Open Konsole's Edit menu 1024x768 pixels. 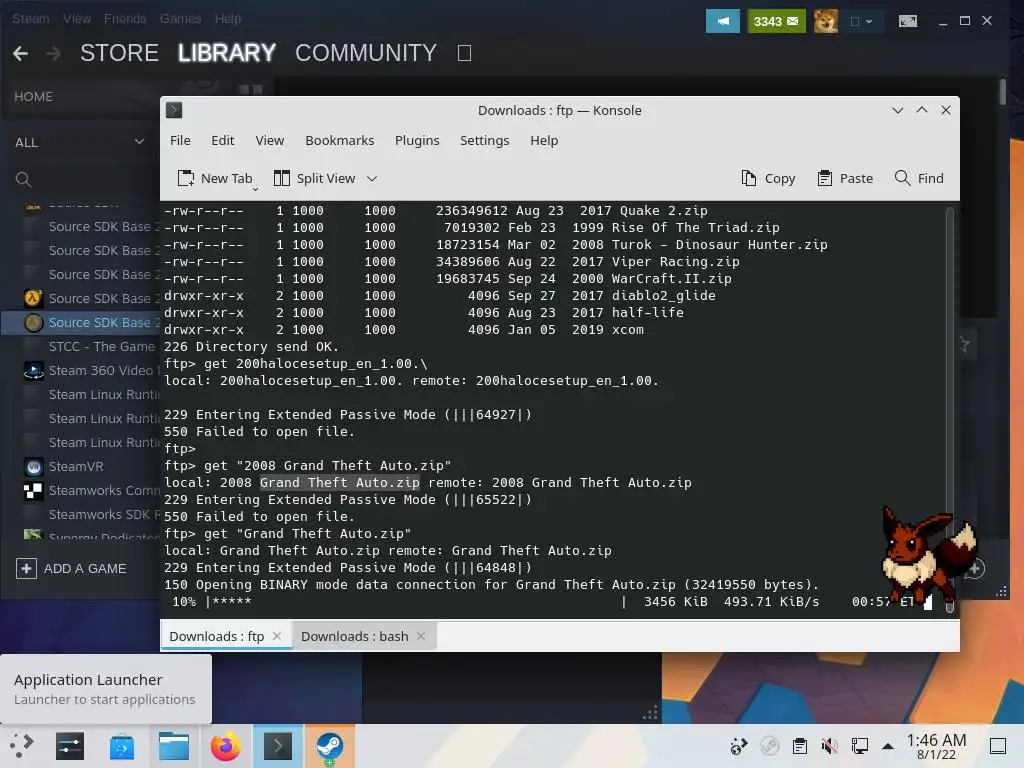[222, 140]
